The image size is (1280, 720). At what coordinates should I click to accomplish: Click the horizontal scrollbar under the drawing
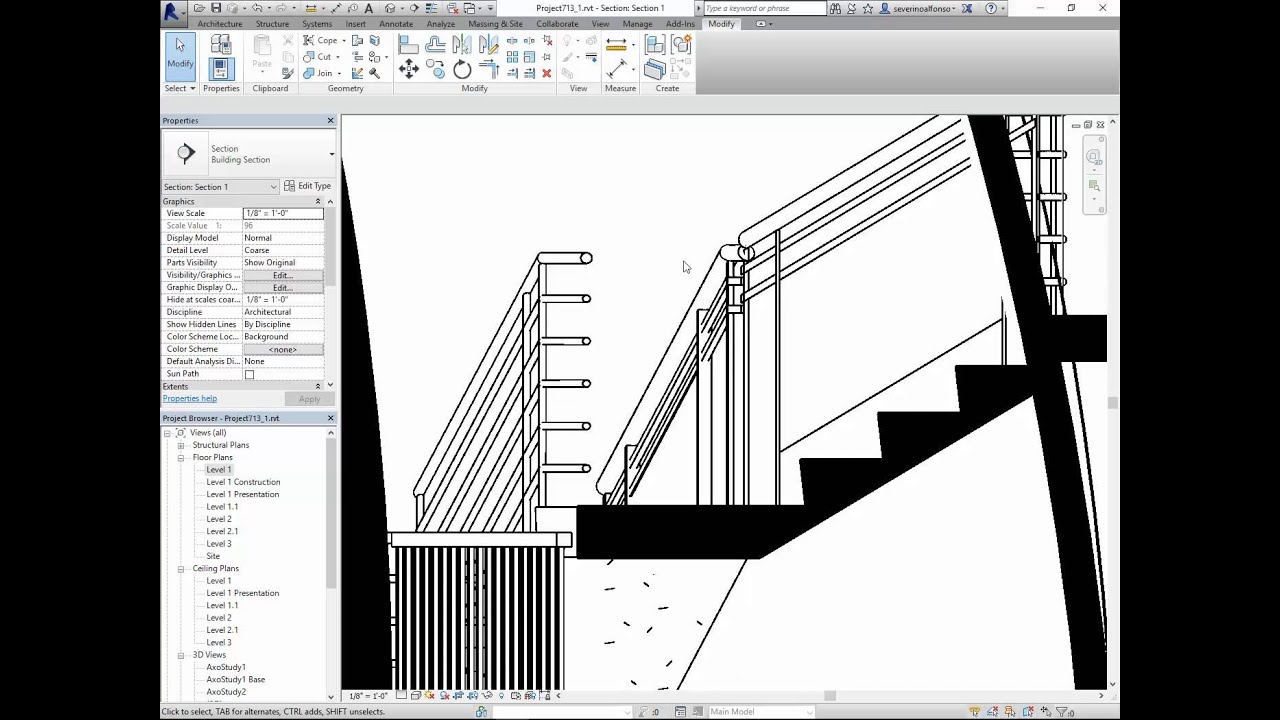829,696
